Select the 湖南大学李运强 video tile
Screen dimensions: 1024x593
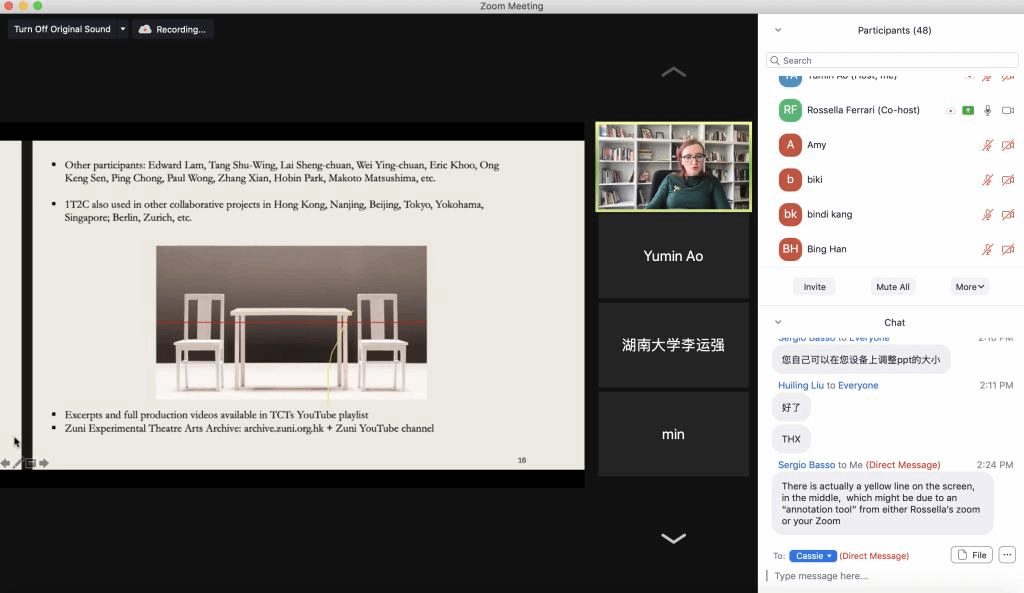click(x=673, y=345)
